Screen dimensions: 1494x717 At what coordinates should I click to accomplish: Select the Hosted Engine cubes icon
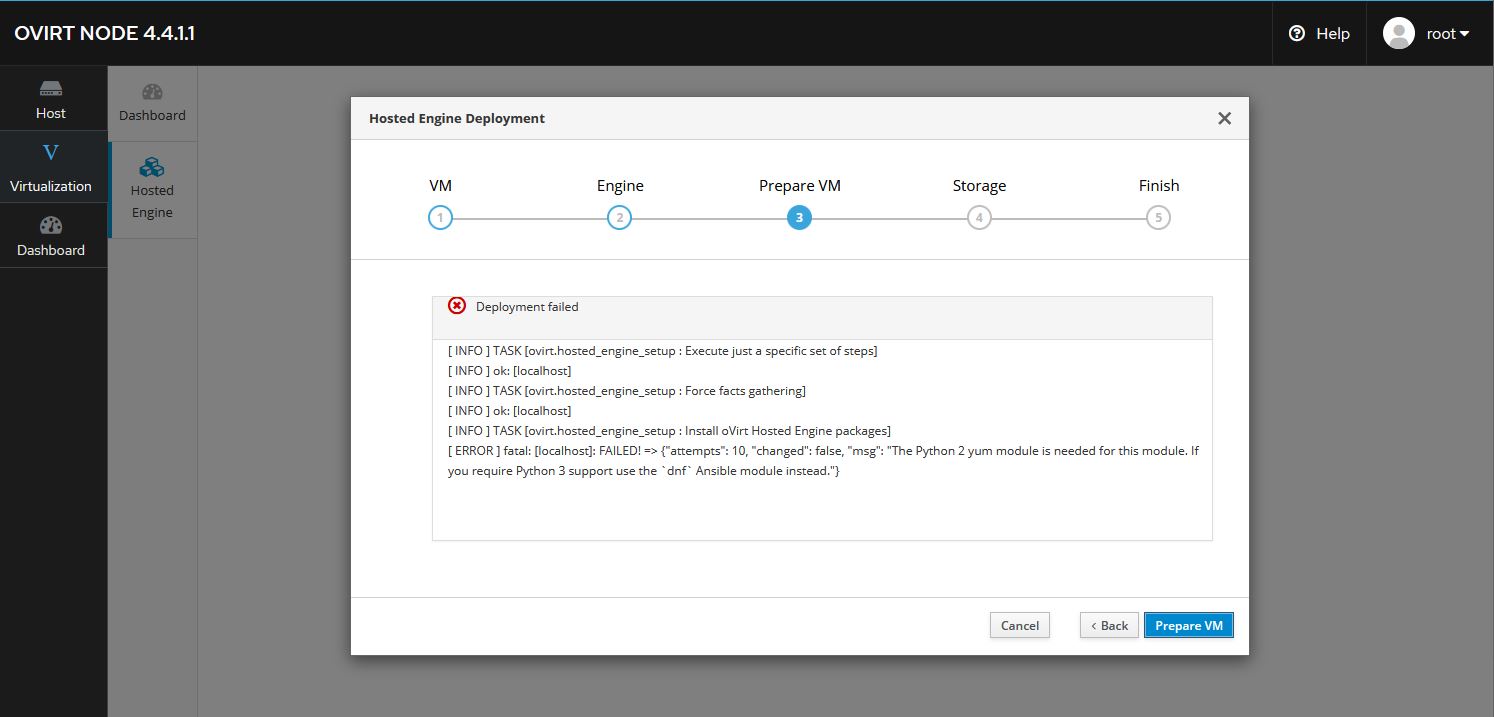[x=152, y=166]
